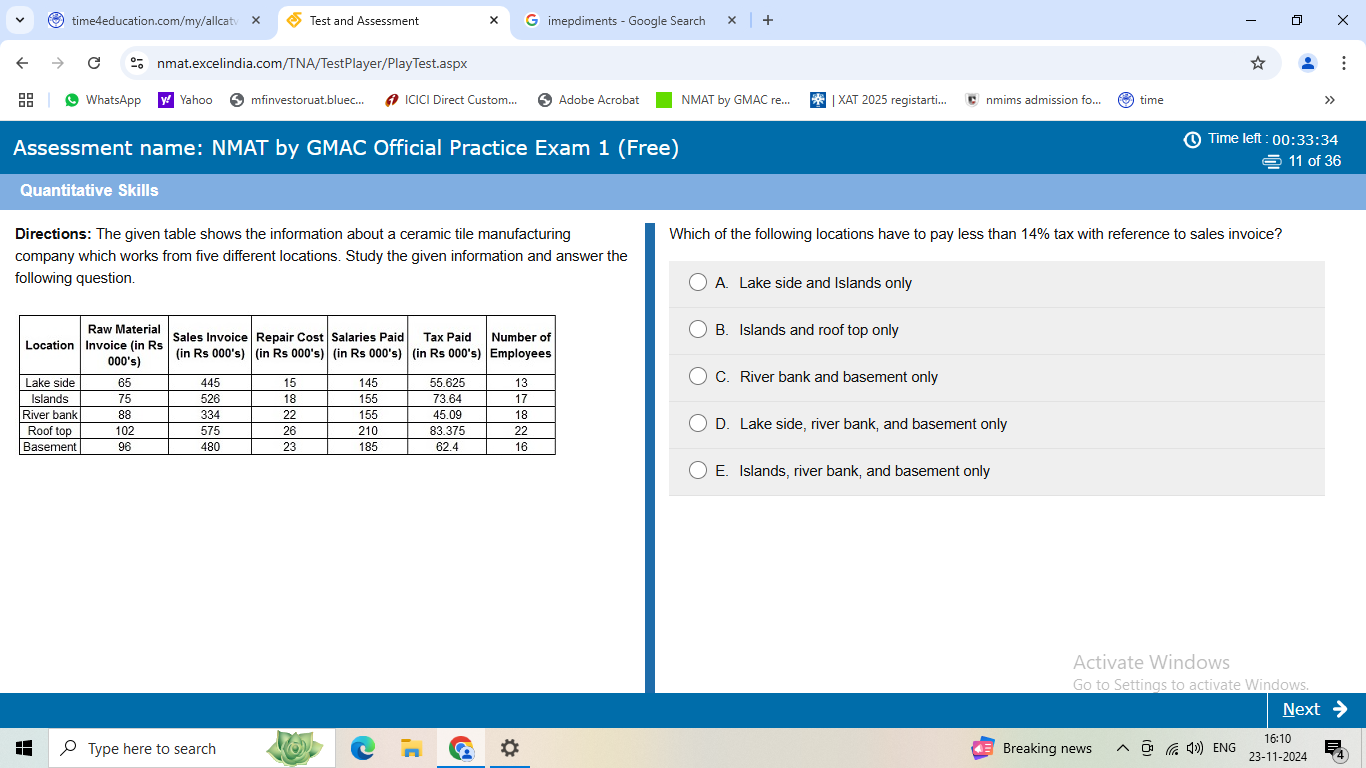1366x768 pixels.
Task: Close the Test and Assessment tab
Action: pyautogui.click(x=494, y=20)
